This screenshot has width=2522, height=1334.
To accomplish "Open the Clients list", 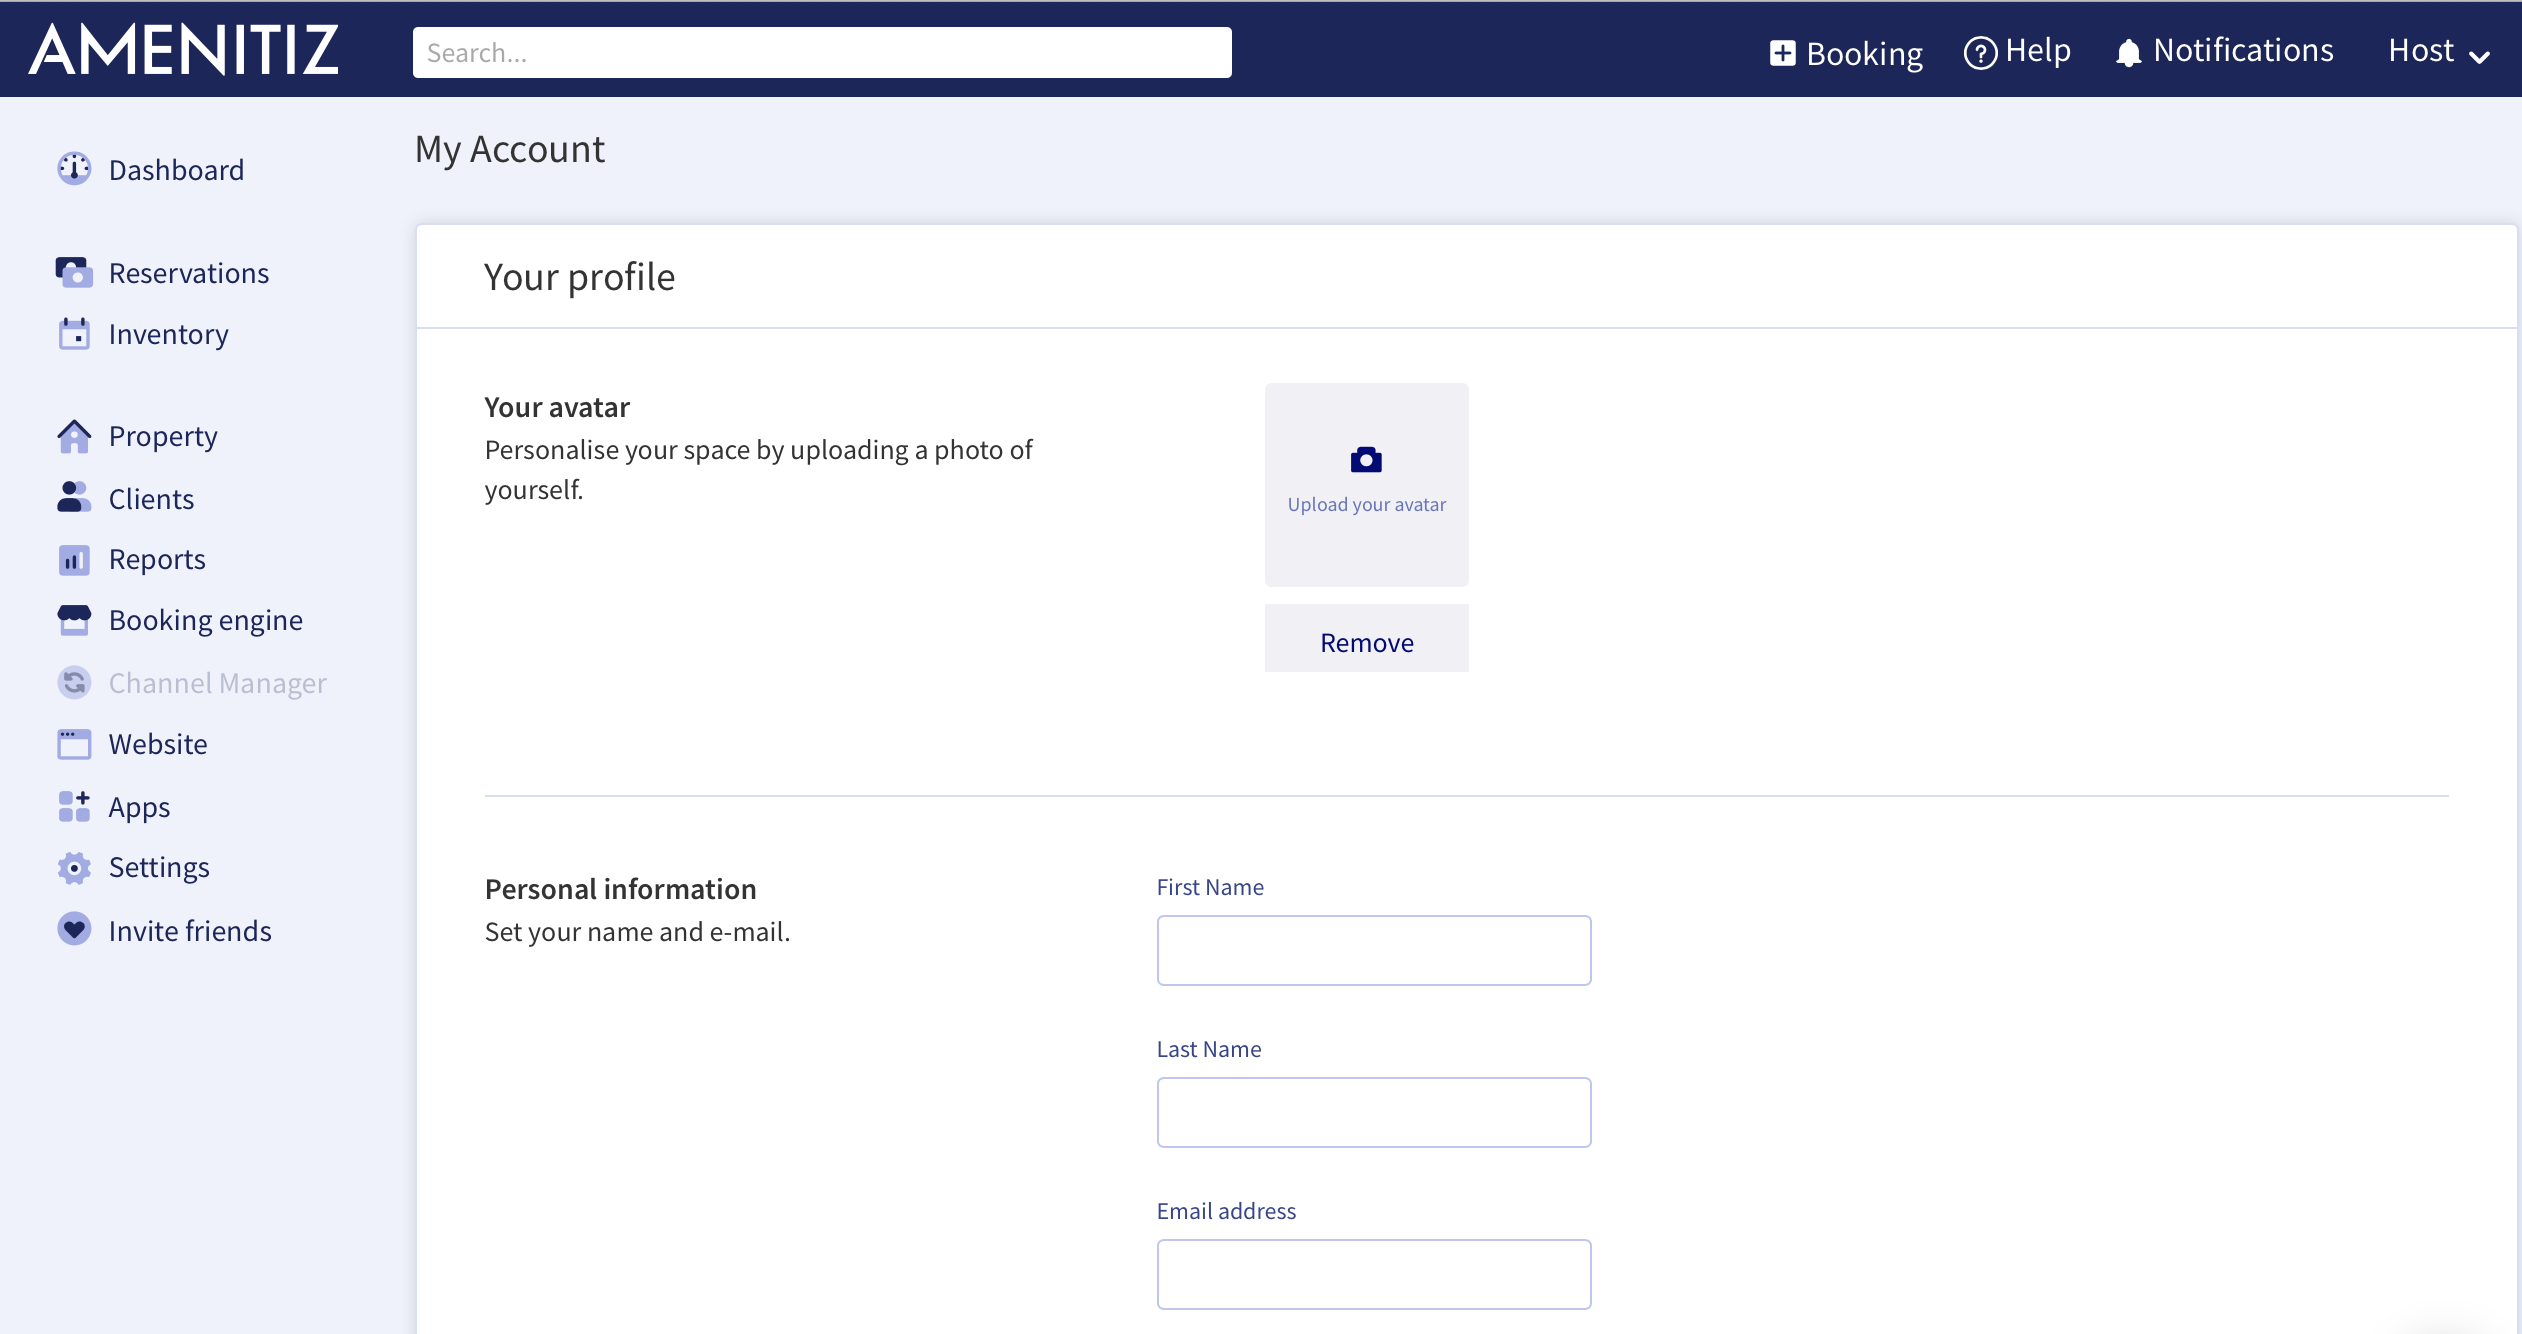I will (x=151, y=498).
